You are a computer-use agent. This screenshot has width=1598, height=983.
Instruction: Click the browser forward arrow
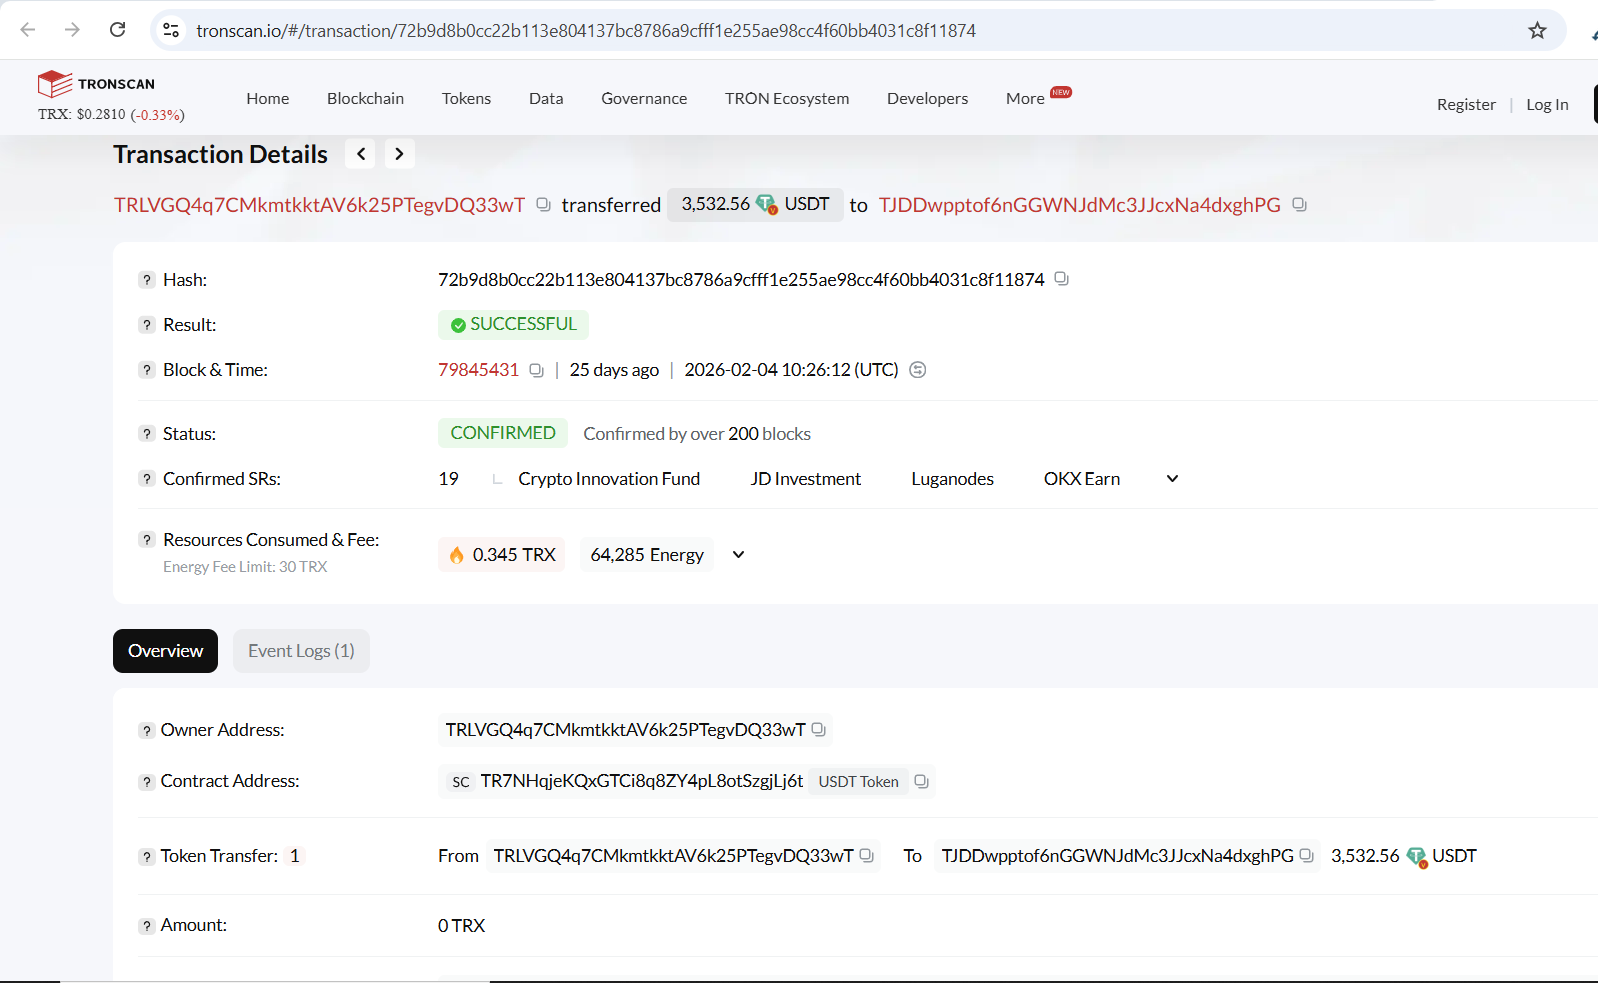coord(72,30)
